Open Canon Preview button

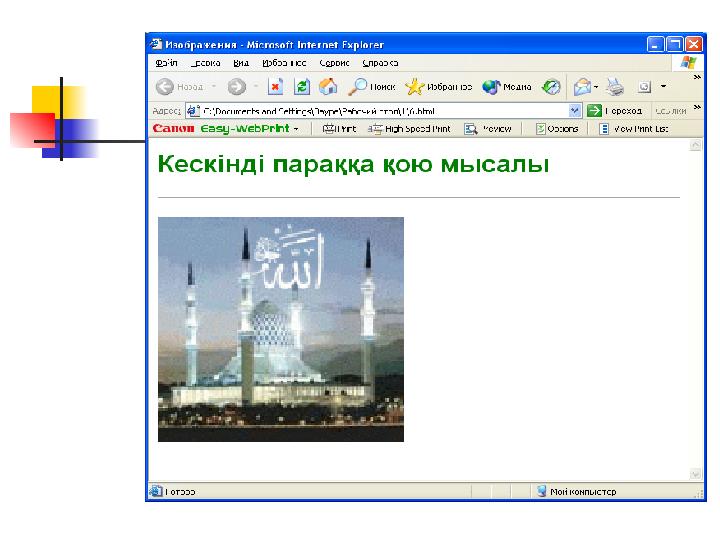[488, 129]
